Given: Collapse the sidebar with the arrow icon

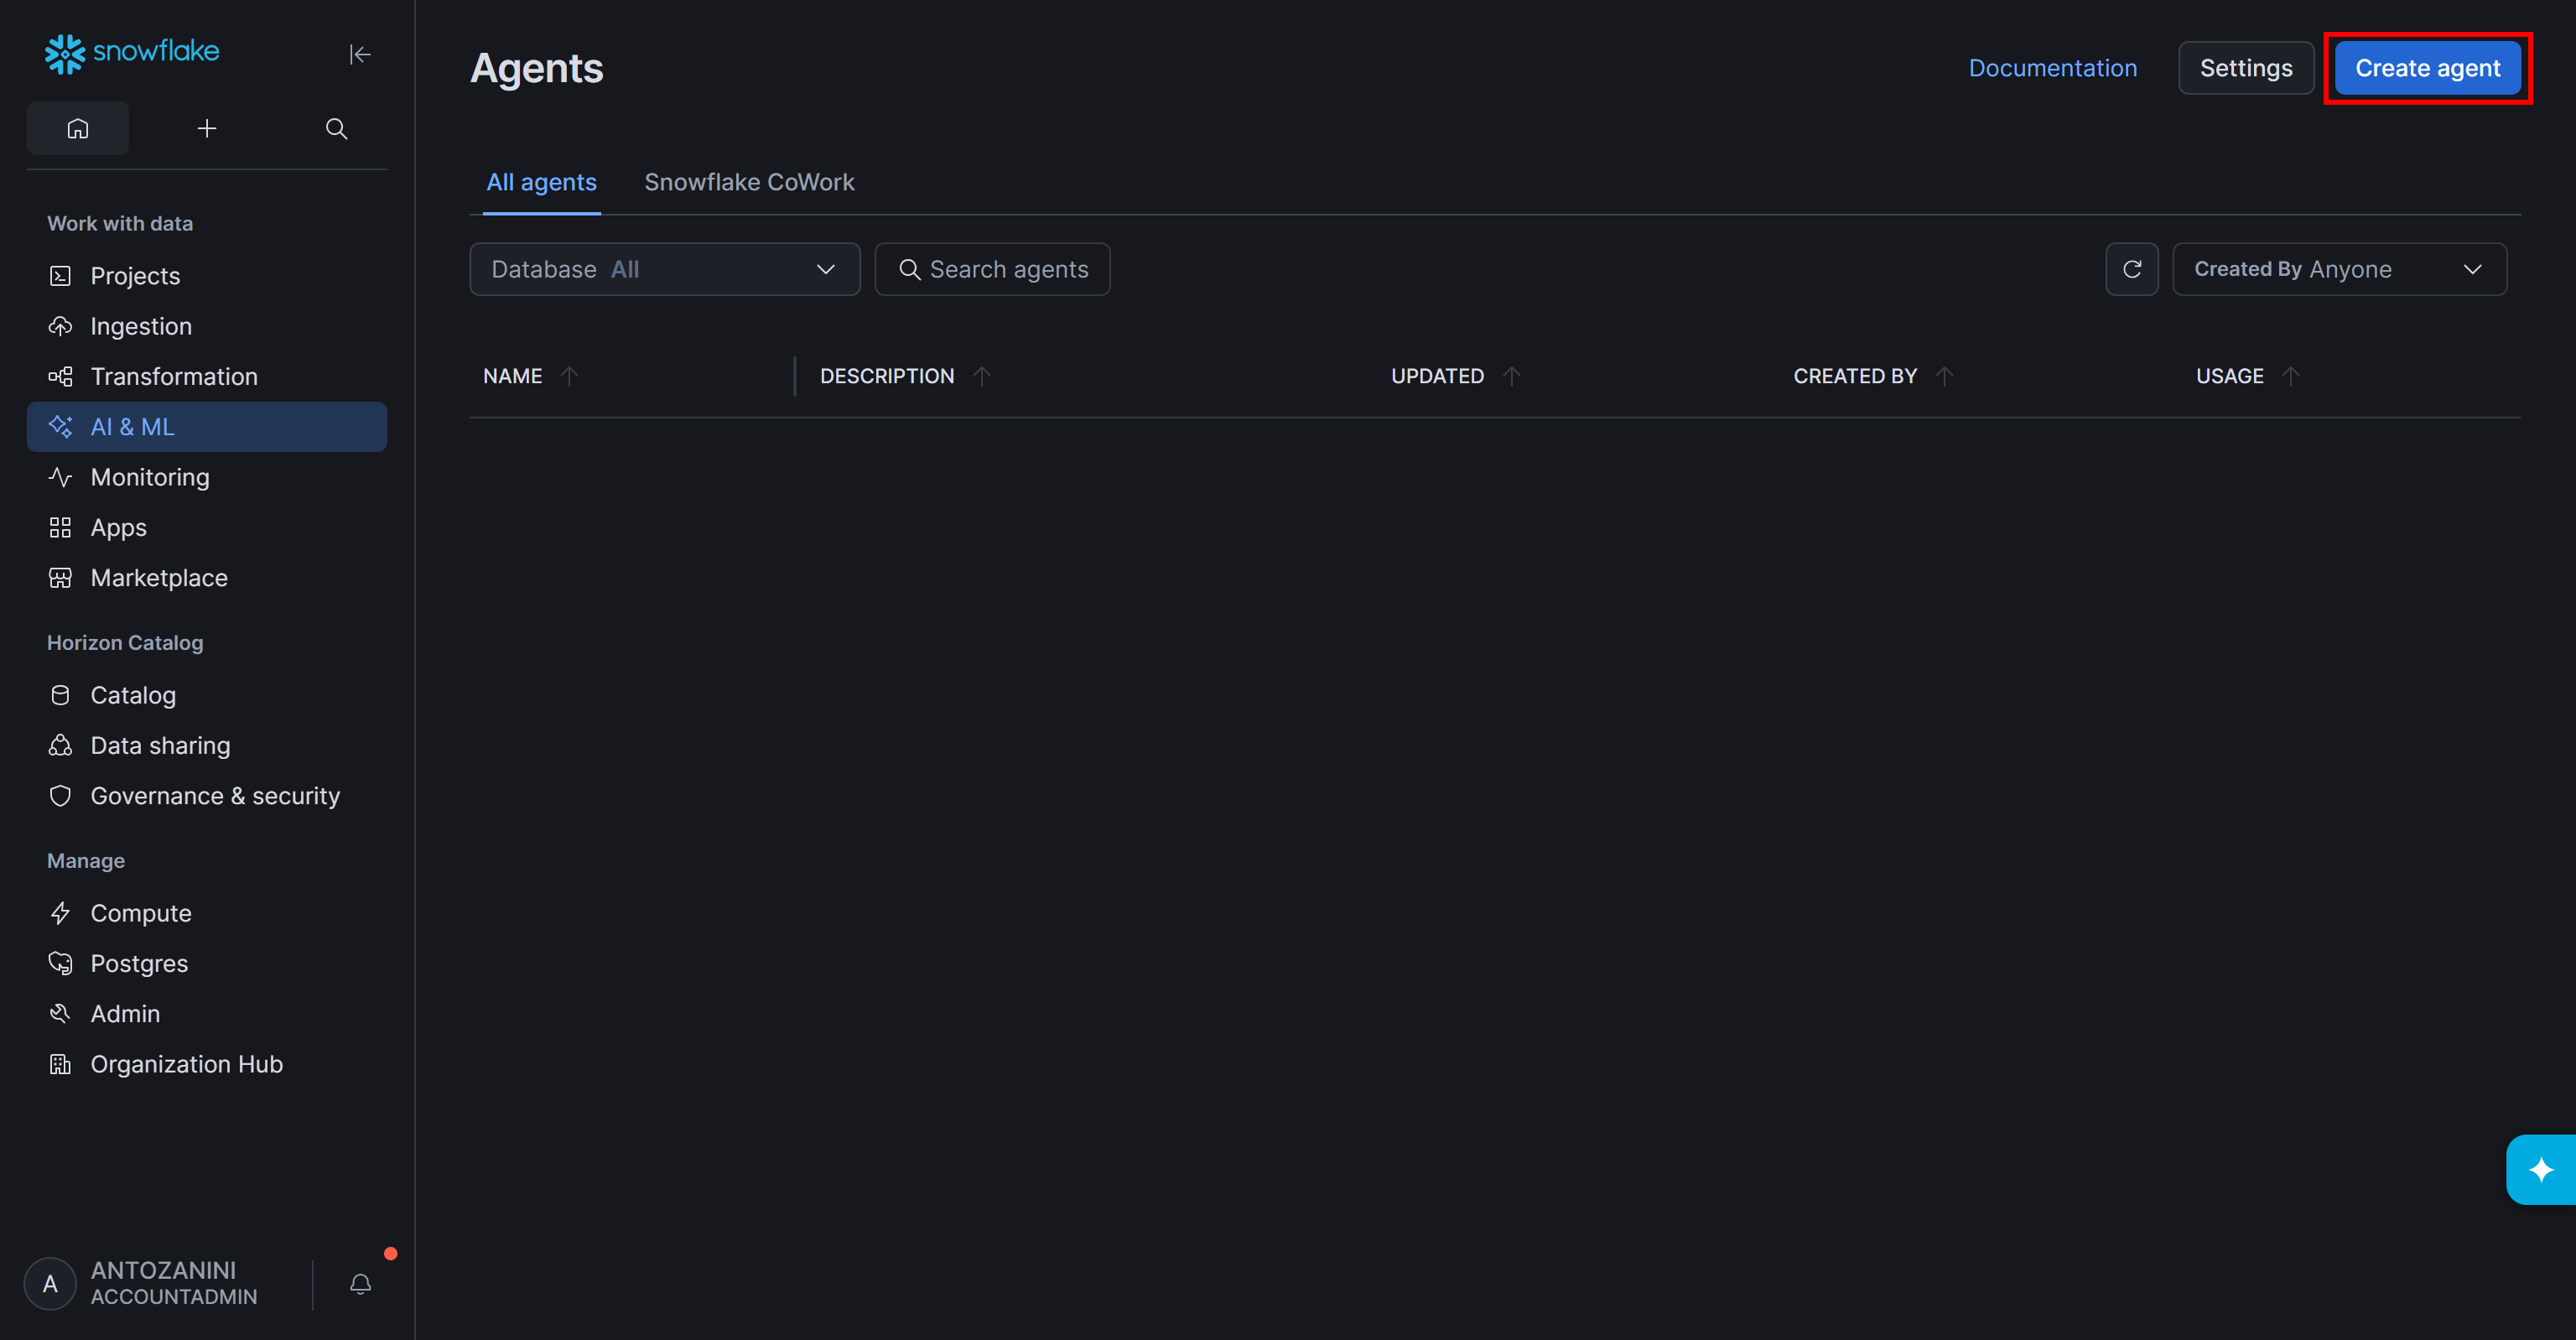Looking at the screenshot, I should pos(360,54).
